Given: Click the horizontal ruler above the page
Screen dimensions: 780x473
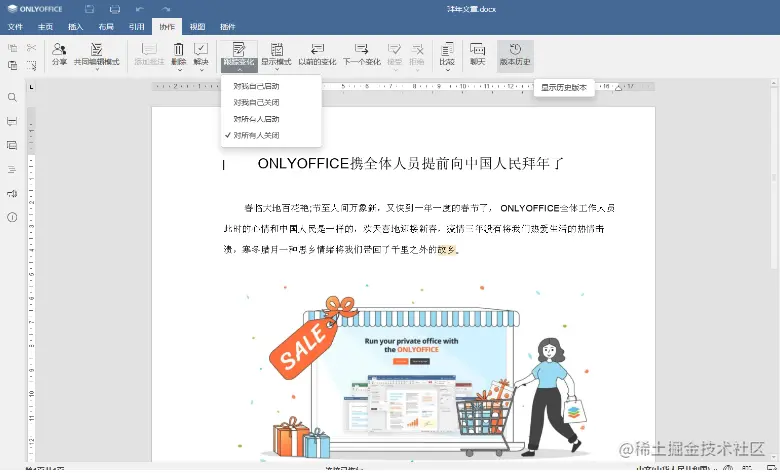Looking at the screenshot, I should (x=403, y=87).
